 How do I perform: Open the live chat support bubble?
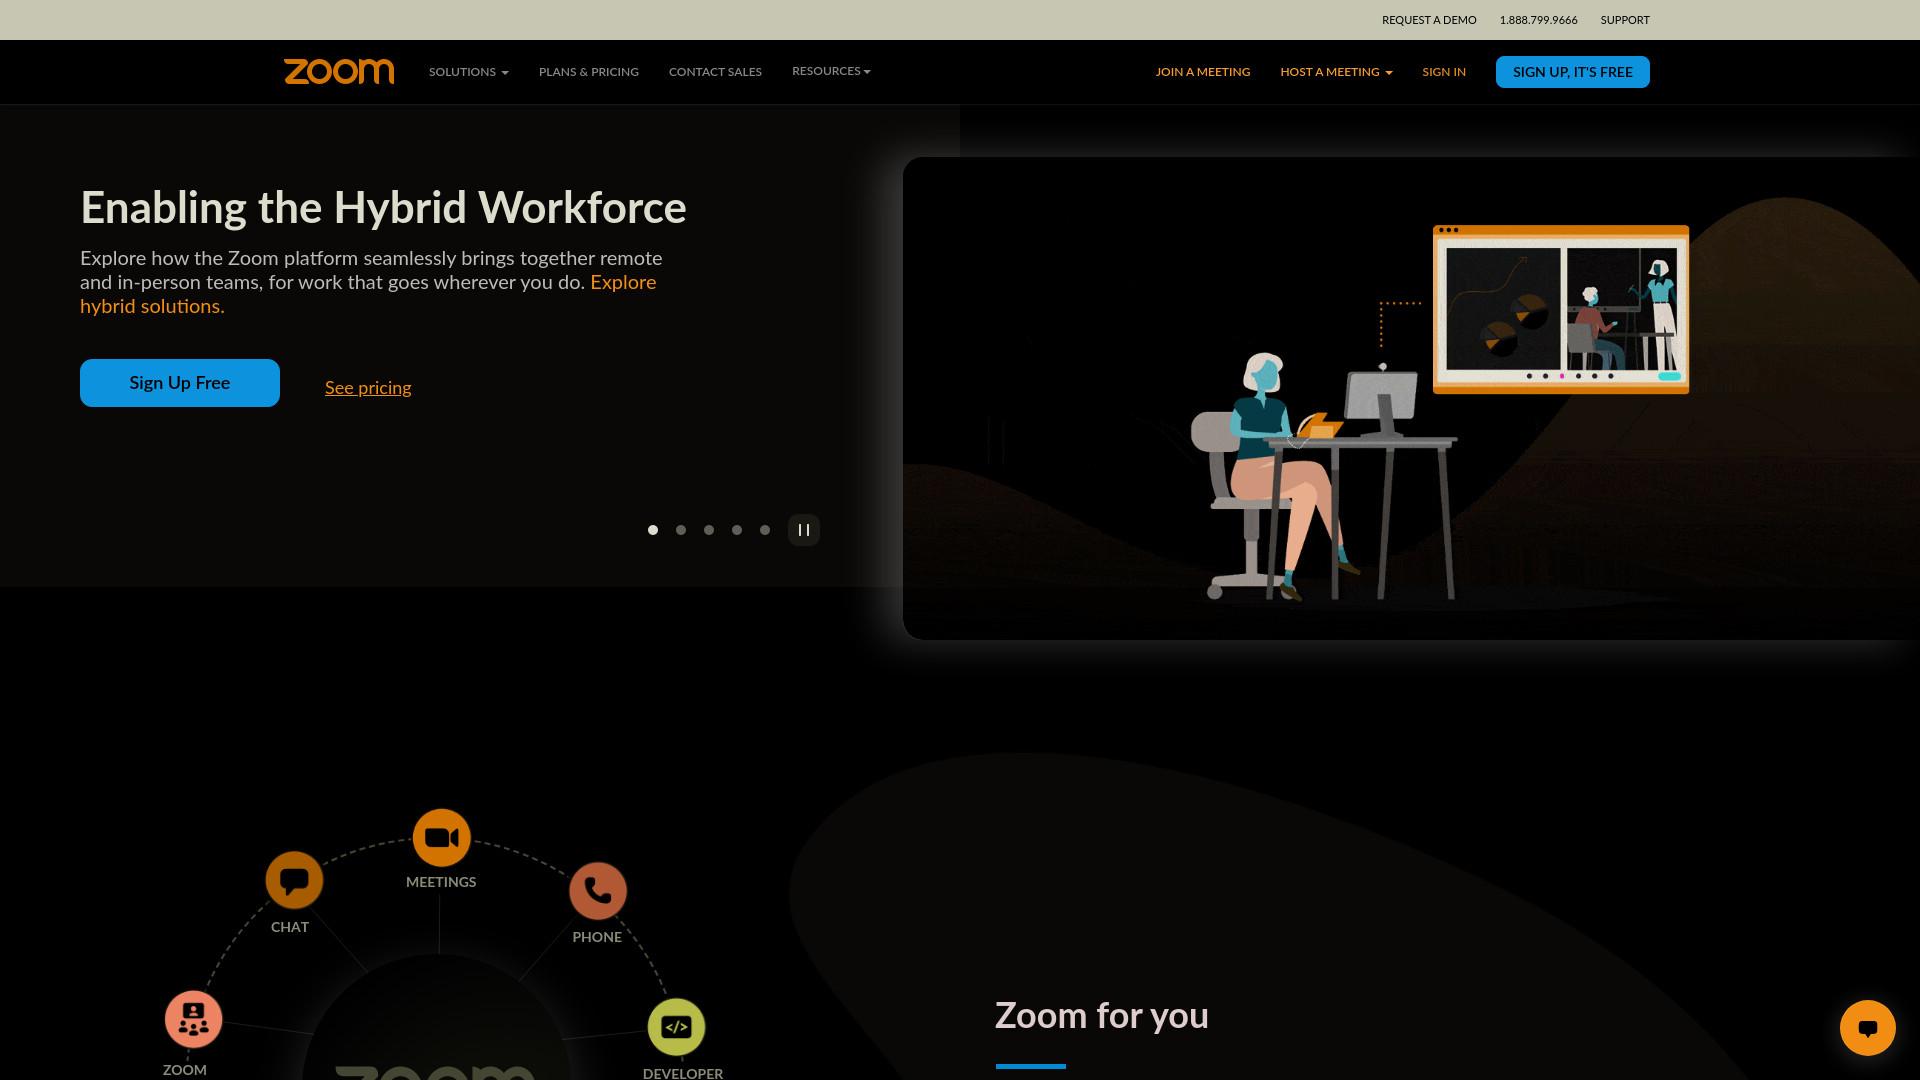1867,1027
